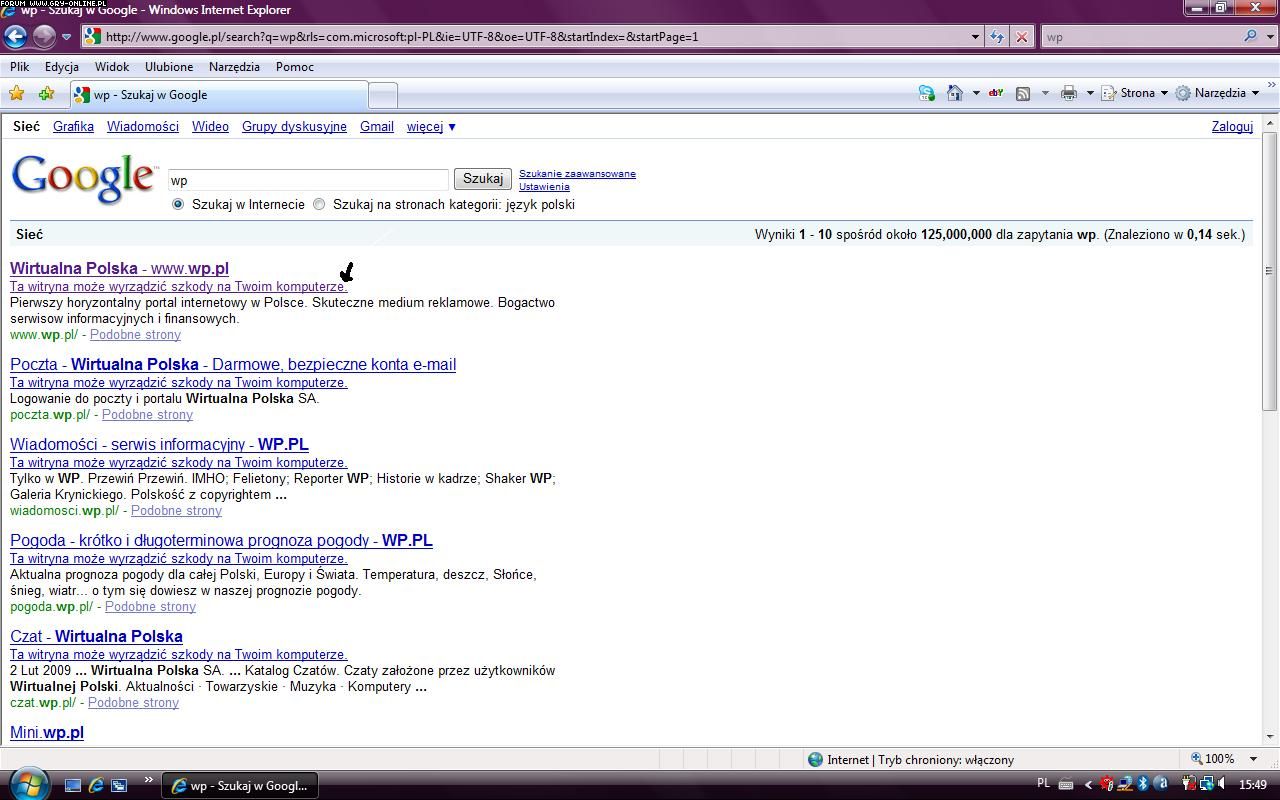This screenshot has height=800, width=1280.
Task: Launch Internet Explorer from quick launch
Action: tap(96, 785)
